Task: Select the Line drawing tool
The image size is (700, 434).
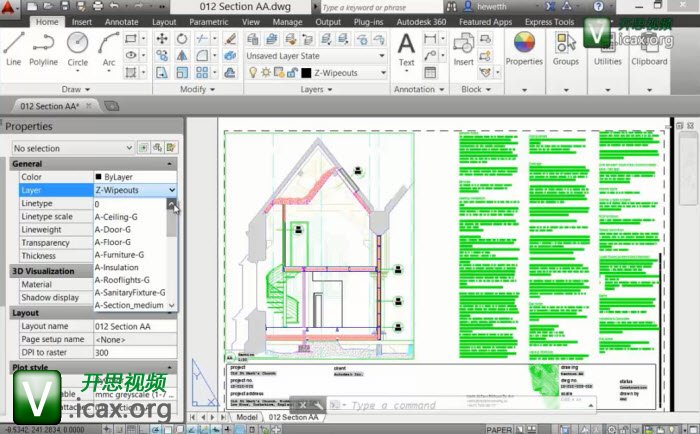Action: (13, 48)
